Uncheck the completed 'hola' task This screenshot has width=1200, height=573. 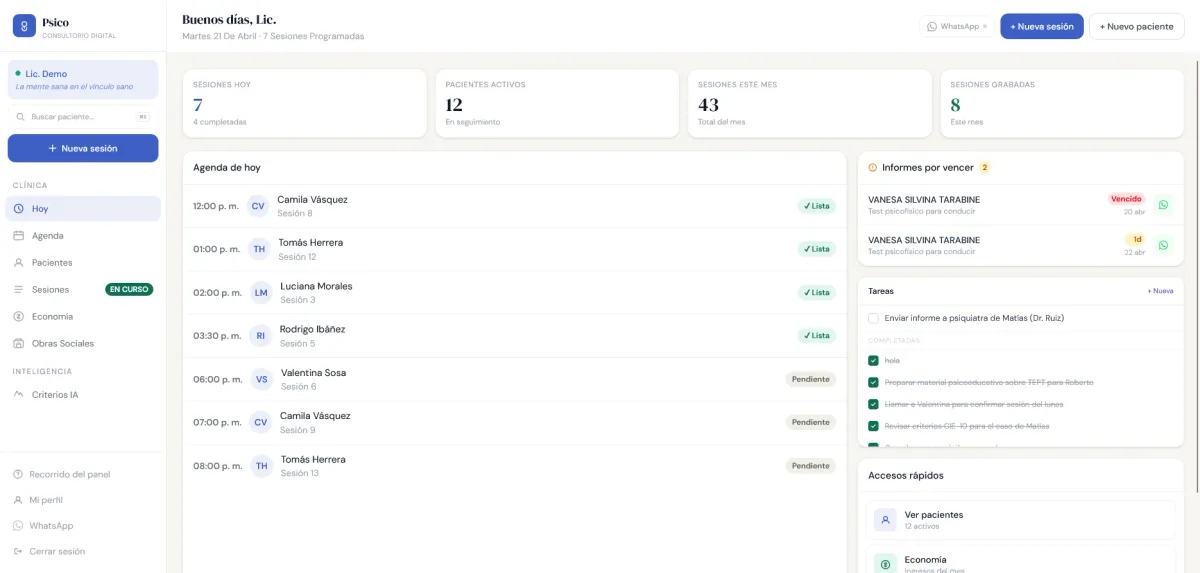(x=874, y=360)
